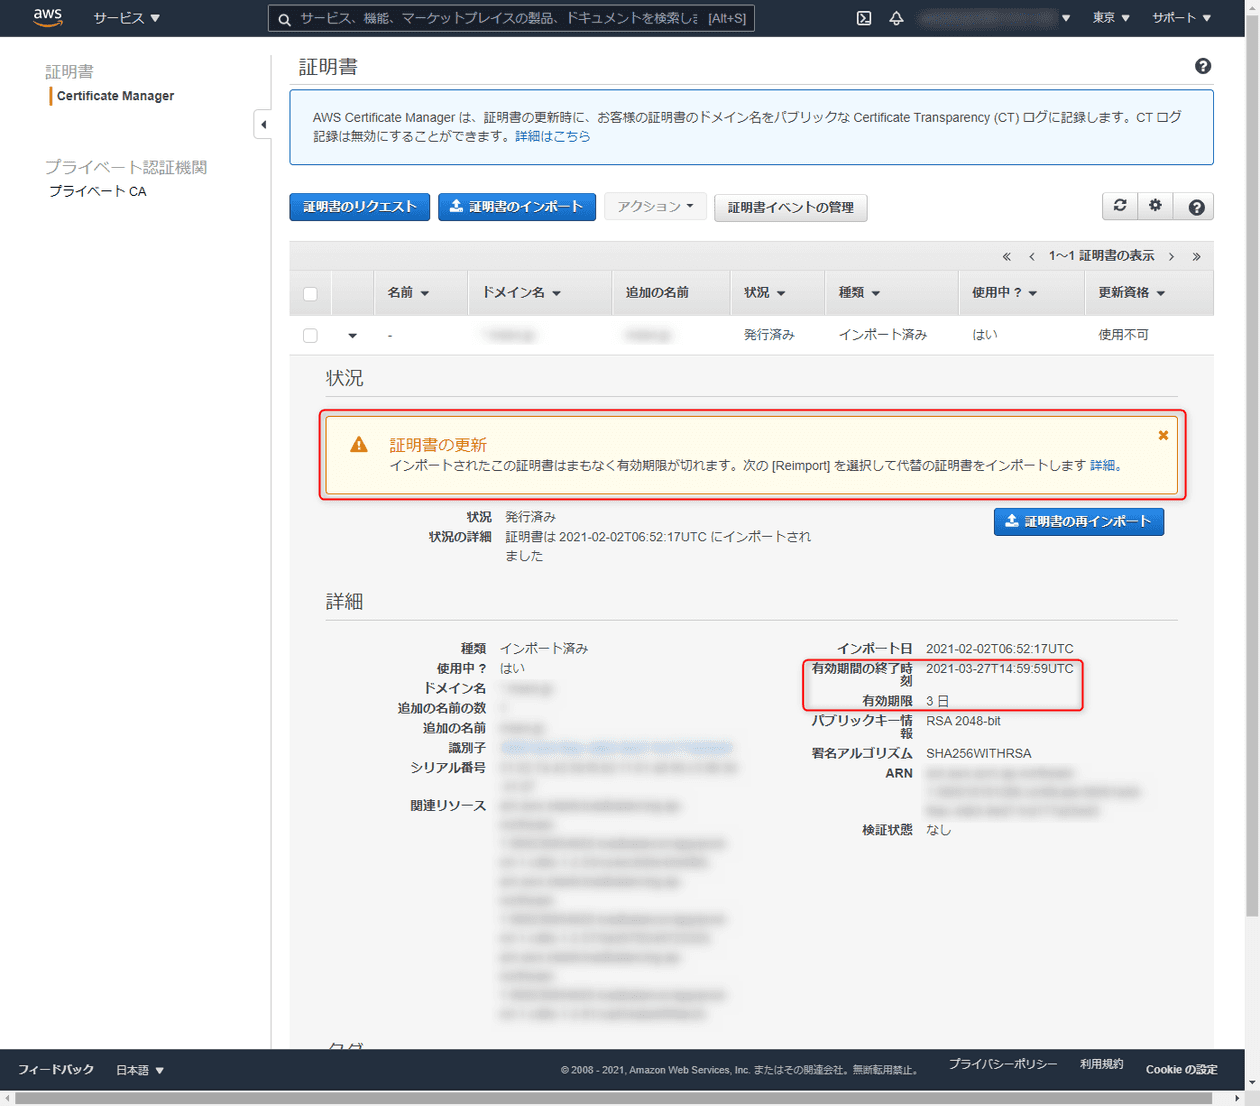Expand the certificate row details triangle
Screen dimensions: 1260x1106
click(x=352, y=335)
